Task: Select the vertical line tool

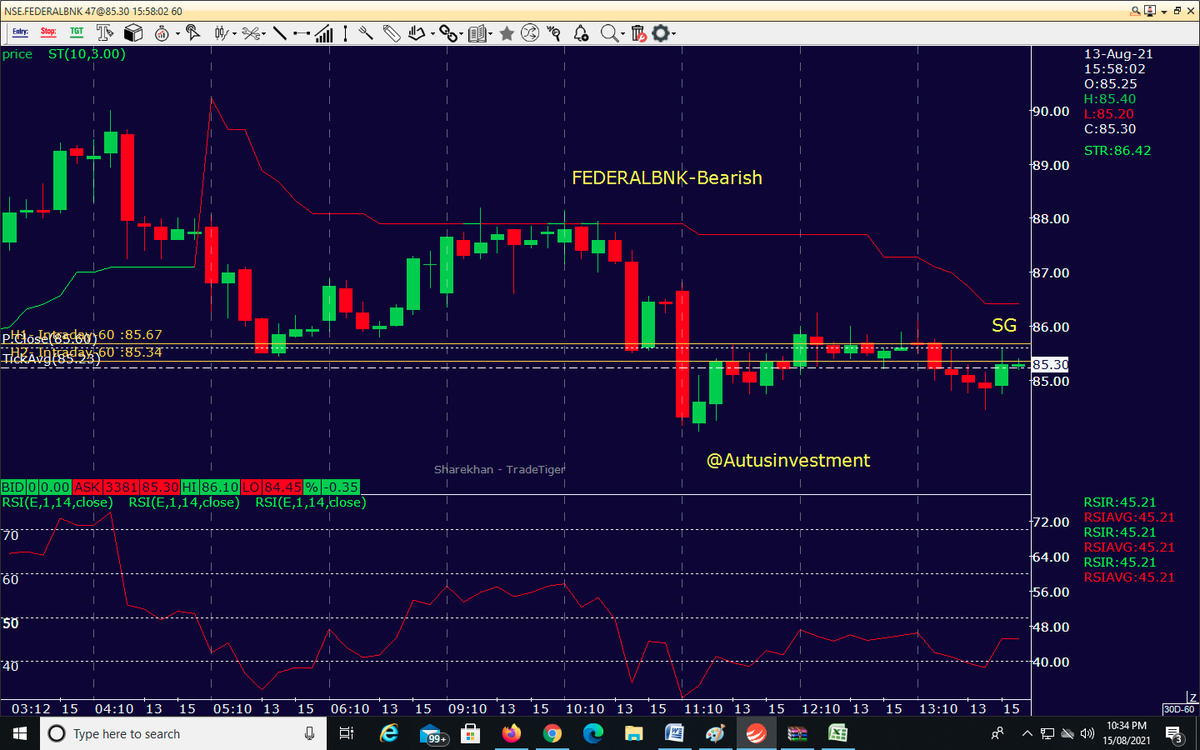Action: tap(345, 33)
